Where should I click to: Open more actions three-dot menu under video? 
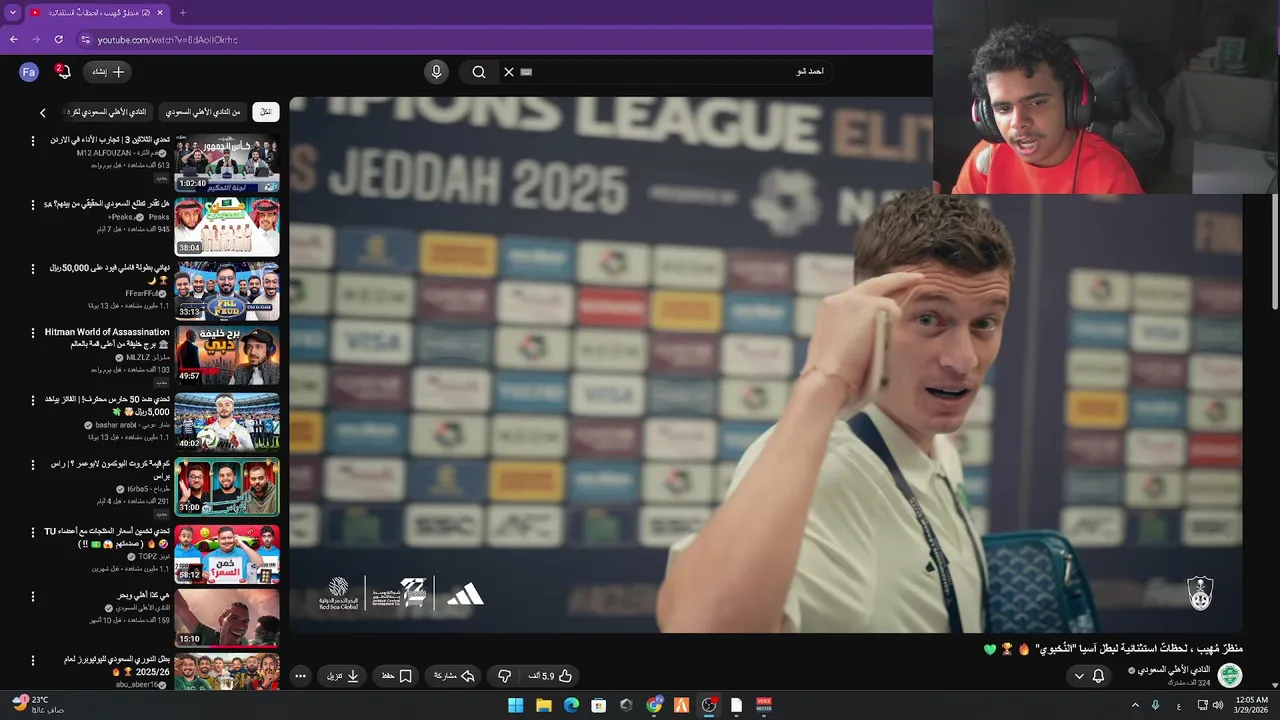300,676
